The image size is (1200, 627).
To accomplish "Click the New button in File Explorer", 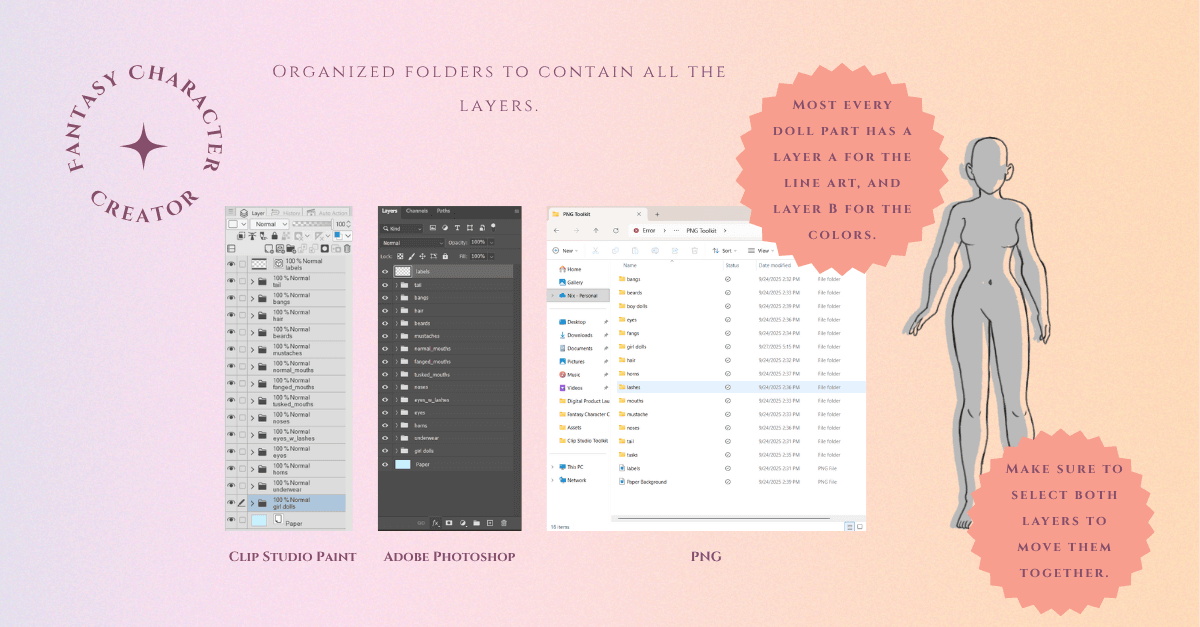I will pyautogui.click(x=566, y=250).
